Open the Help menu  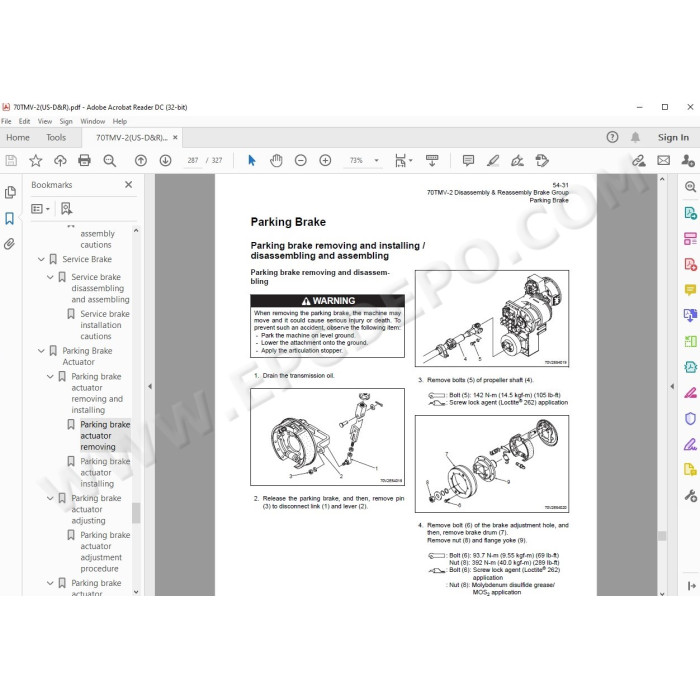point(120,121)
